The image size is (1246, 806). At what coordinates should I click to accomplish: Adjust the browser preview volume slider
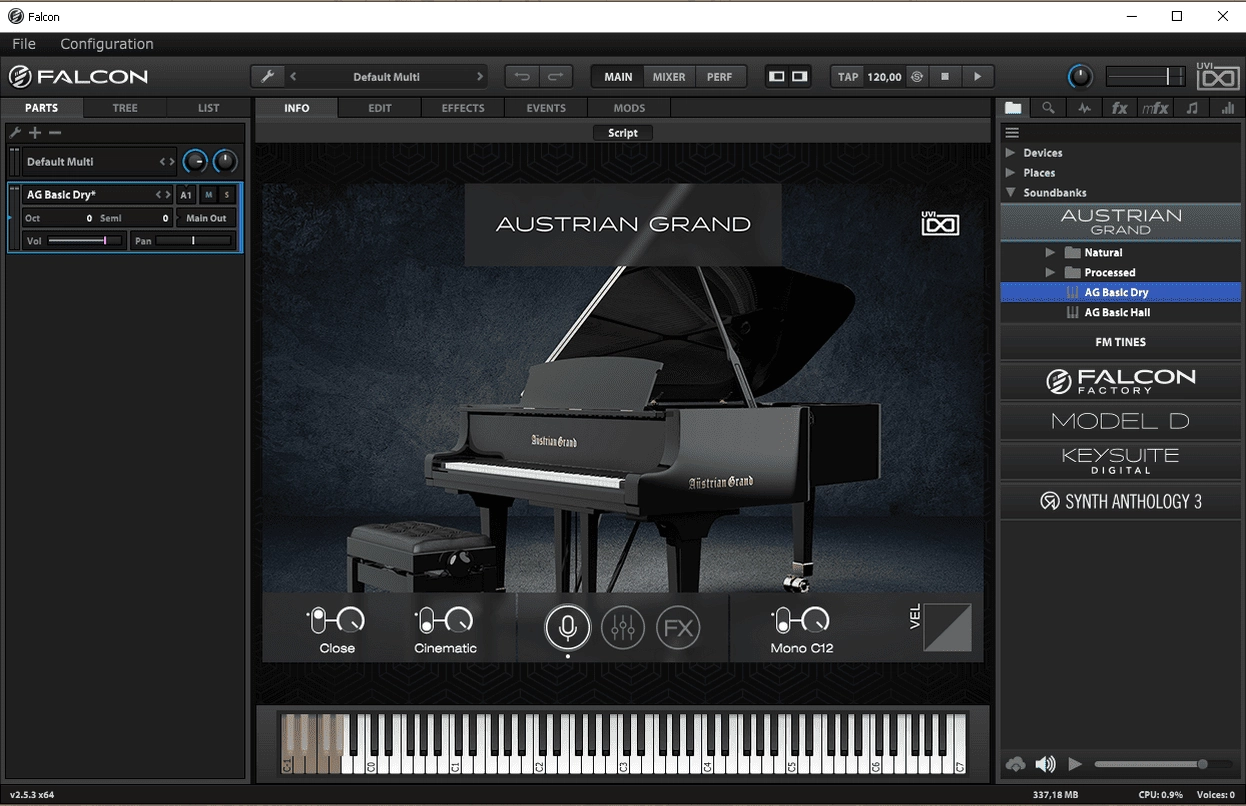(x=1163, y=764)
